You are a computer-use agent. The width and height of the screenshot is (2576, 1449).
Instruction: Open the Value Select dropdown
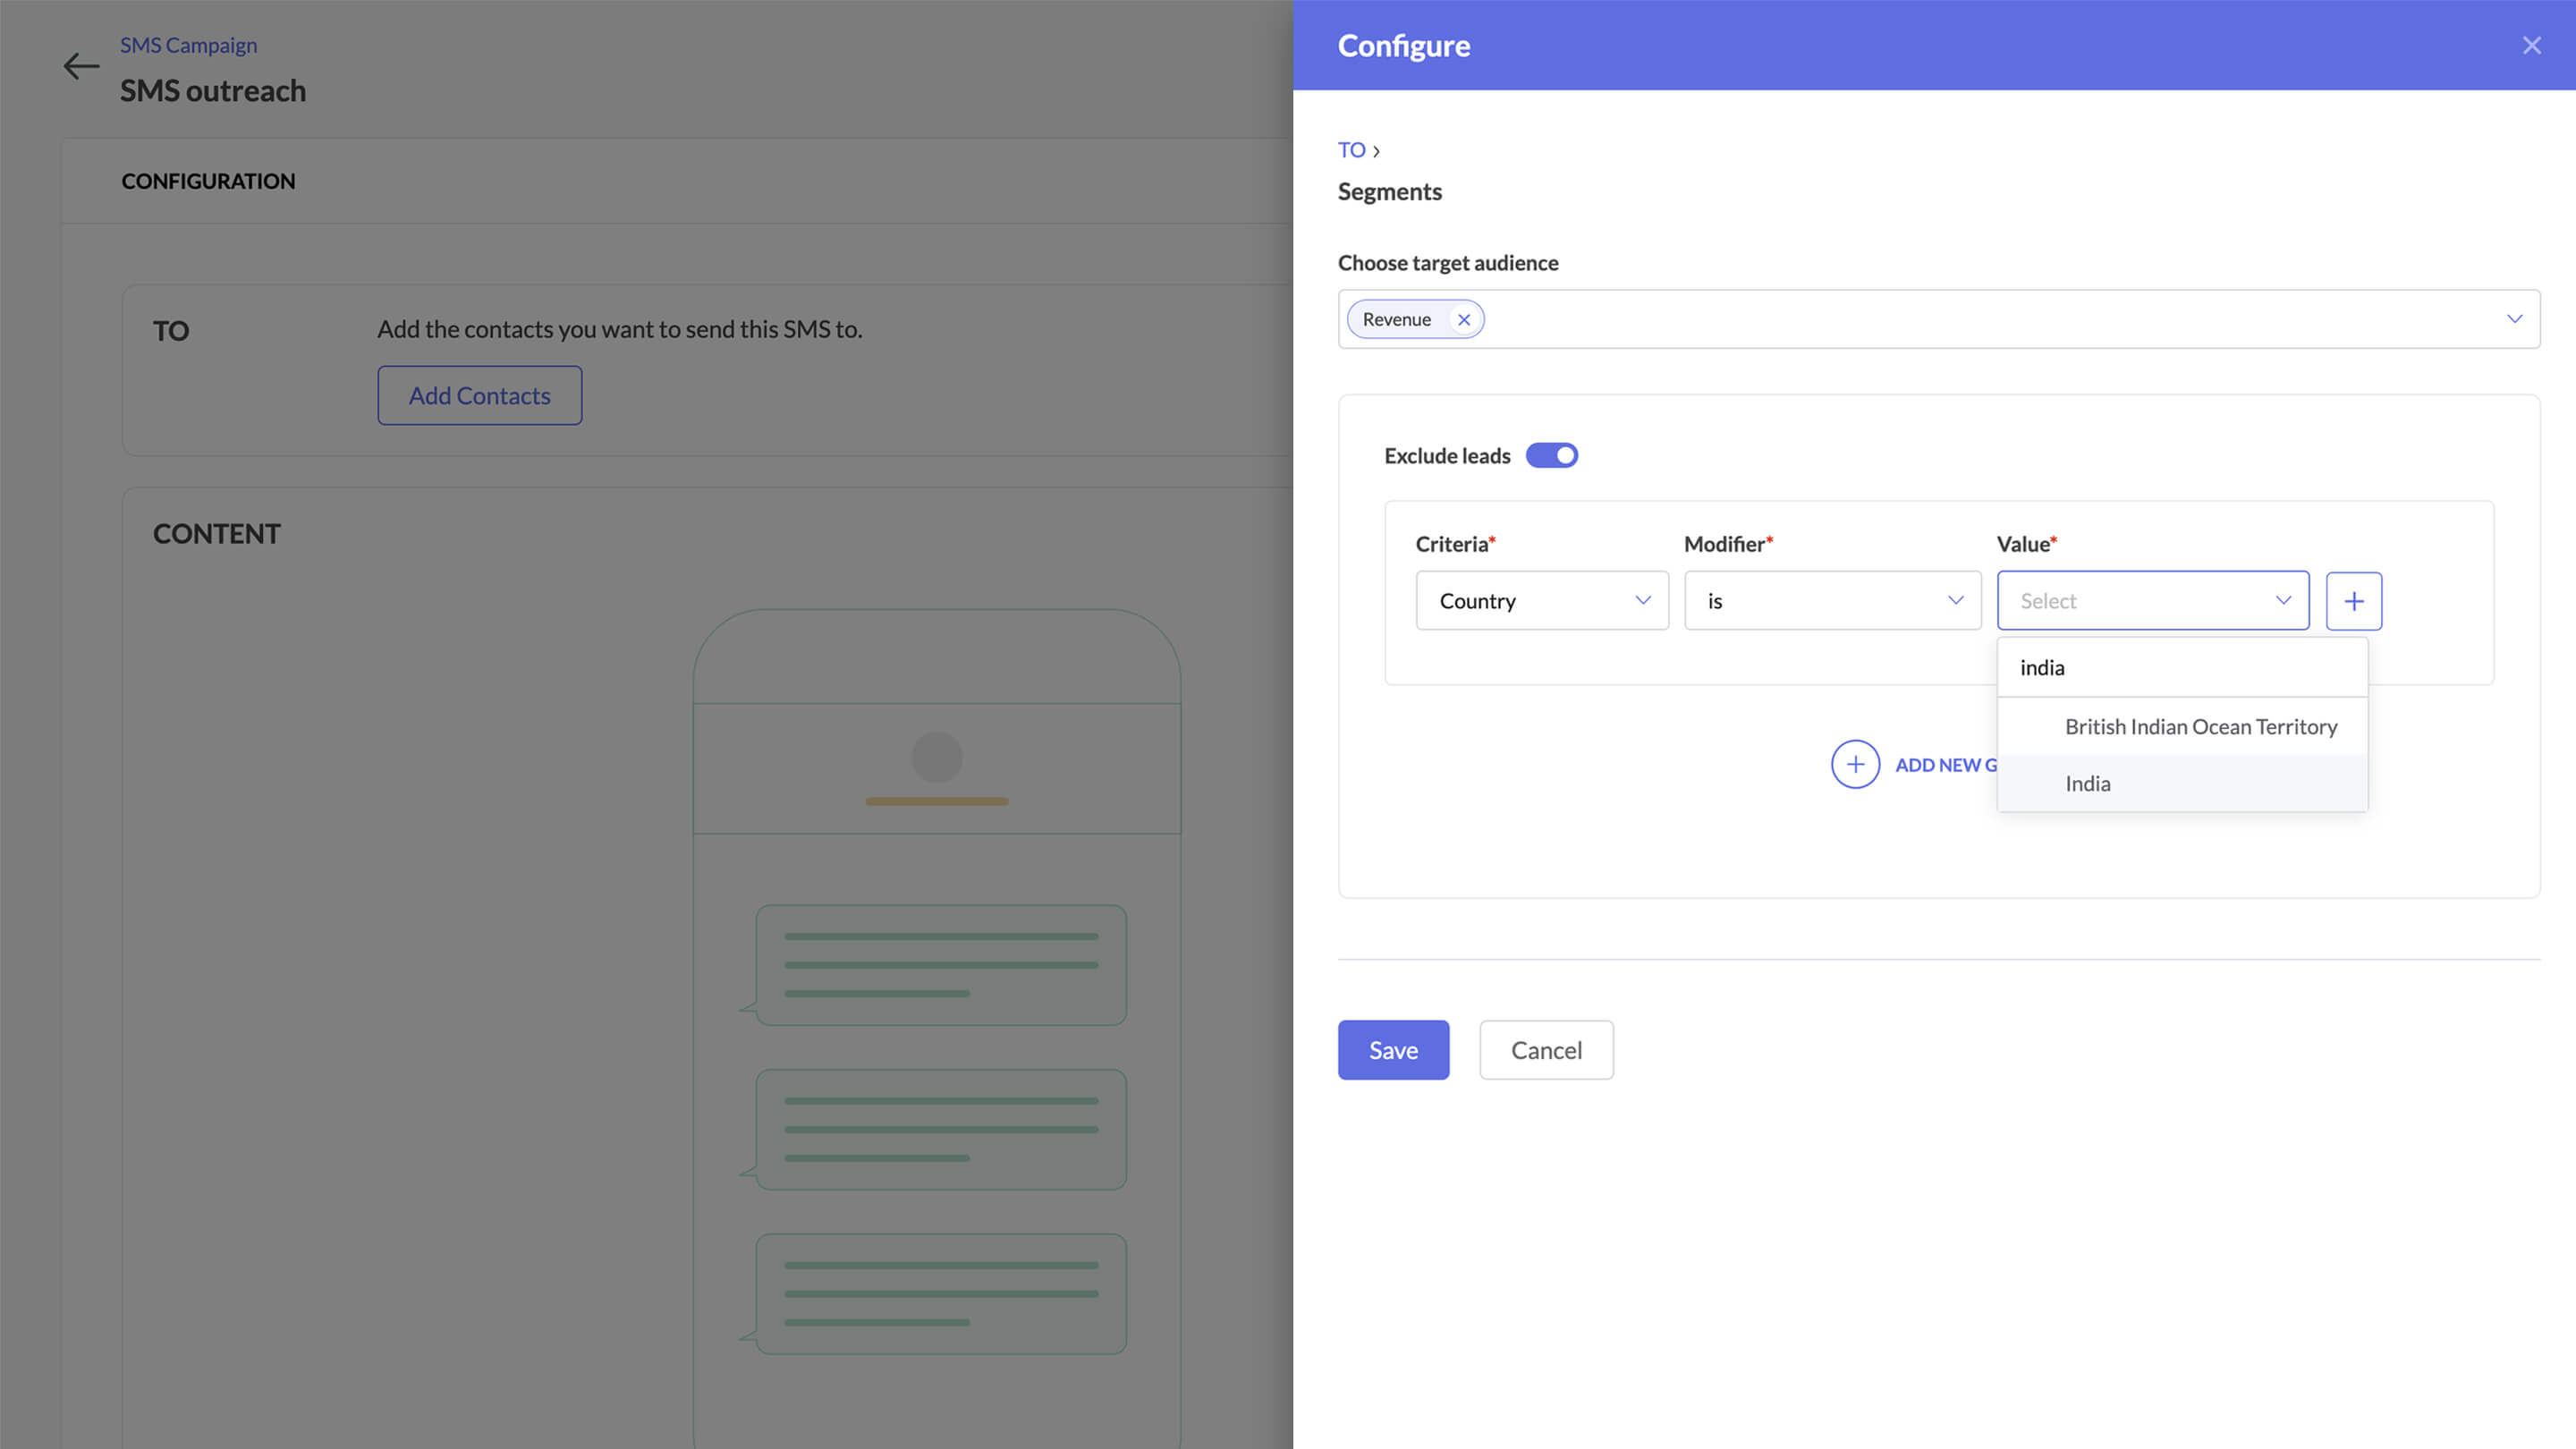click(x=2153, y=601)
